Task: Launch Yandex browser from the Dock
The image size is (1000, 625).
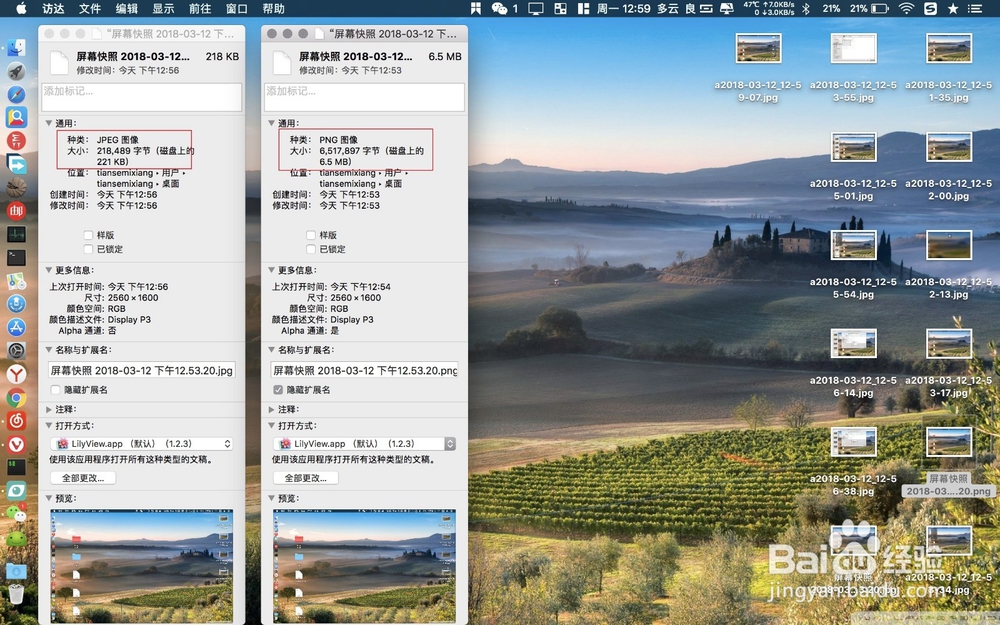Action: pos(16,374)
